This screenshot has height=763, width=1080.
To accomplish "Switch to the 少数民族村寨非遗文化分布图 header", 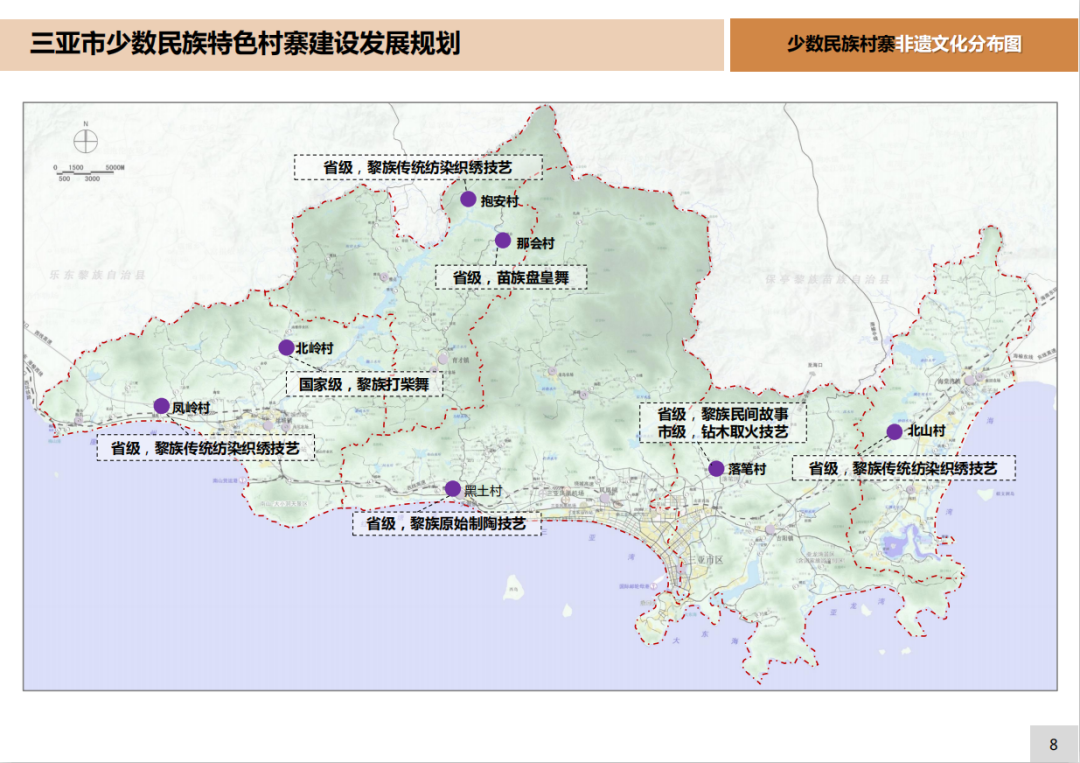I will (x=904, y=42).
